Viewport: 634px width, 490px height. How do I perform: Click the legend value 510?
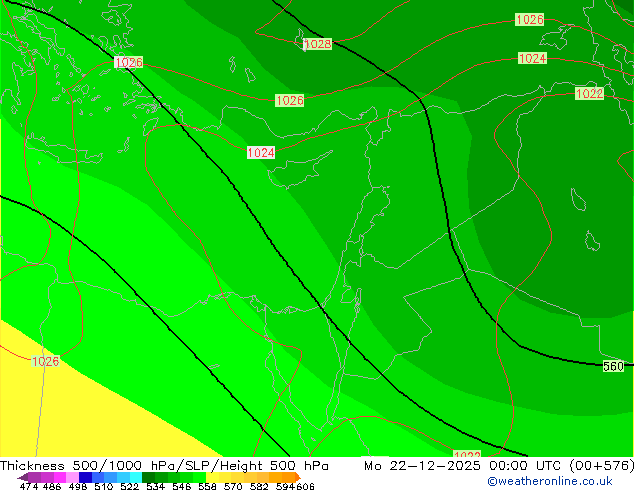click(104, 486)
